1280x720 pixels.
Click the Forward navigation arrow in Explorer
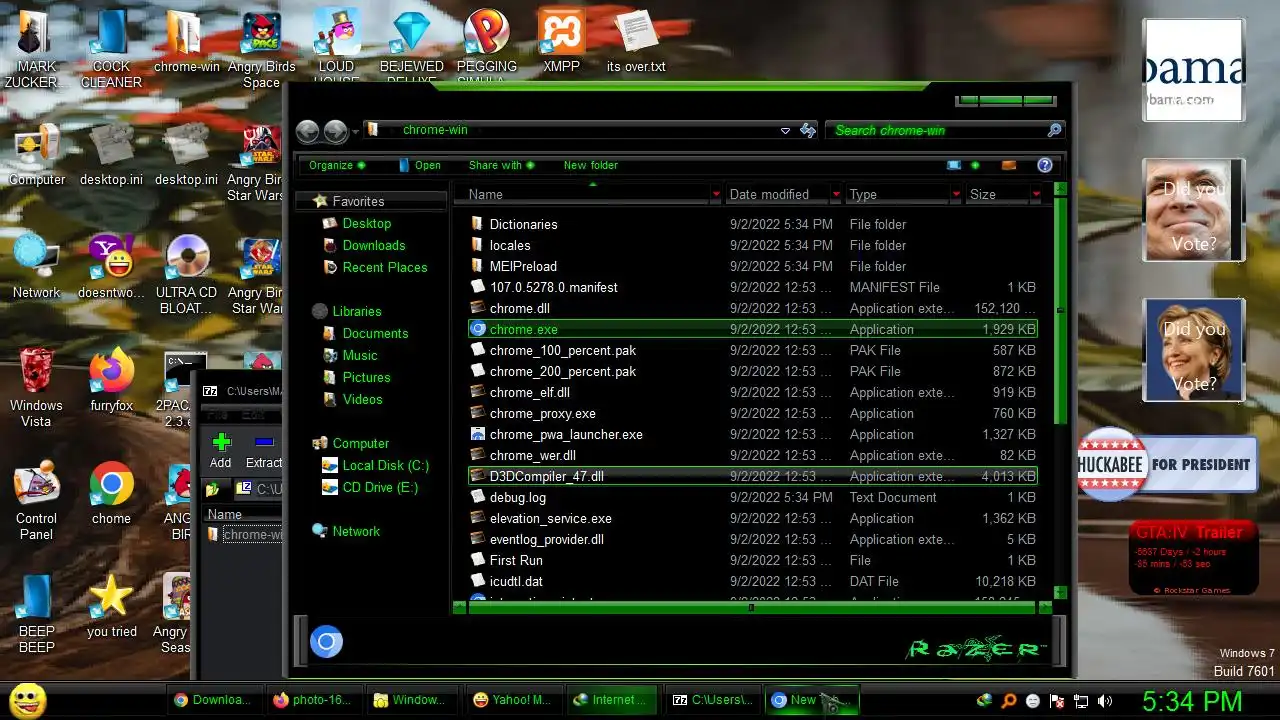pyautogui.click(x=335, y=131)
